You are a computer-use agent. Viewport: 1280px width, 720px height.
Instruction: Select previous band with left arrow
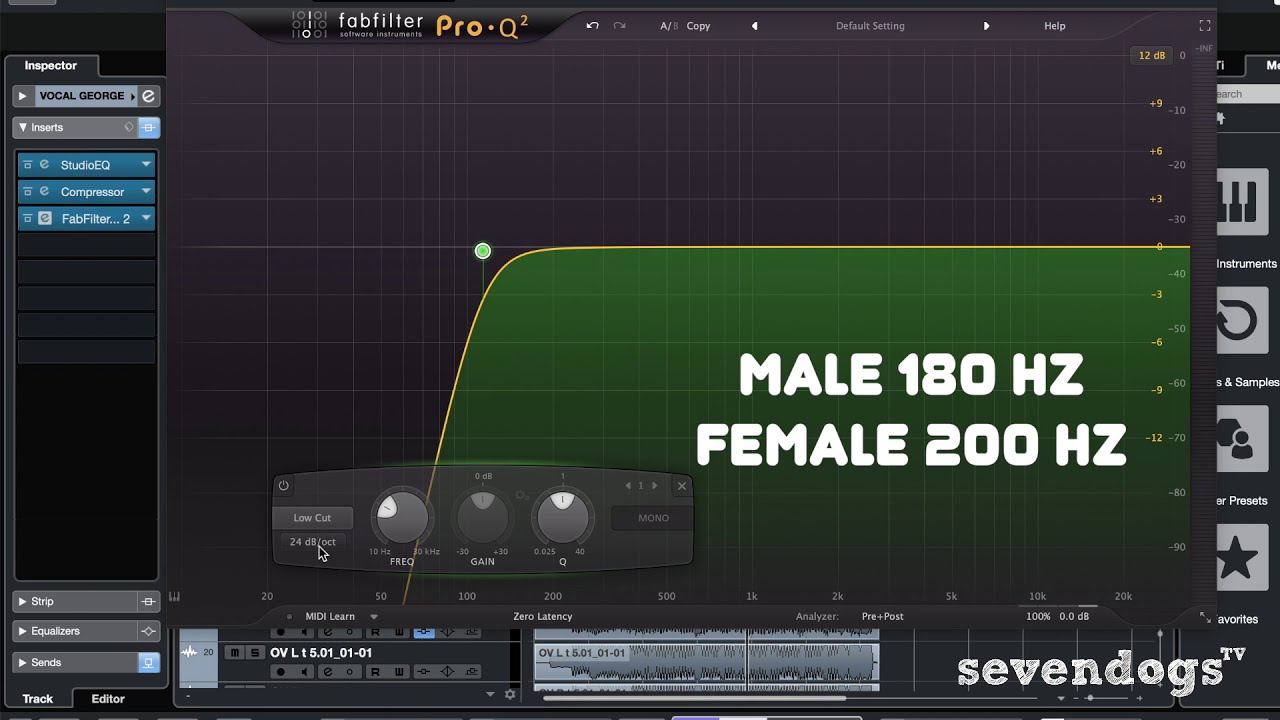628,486
